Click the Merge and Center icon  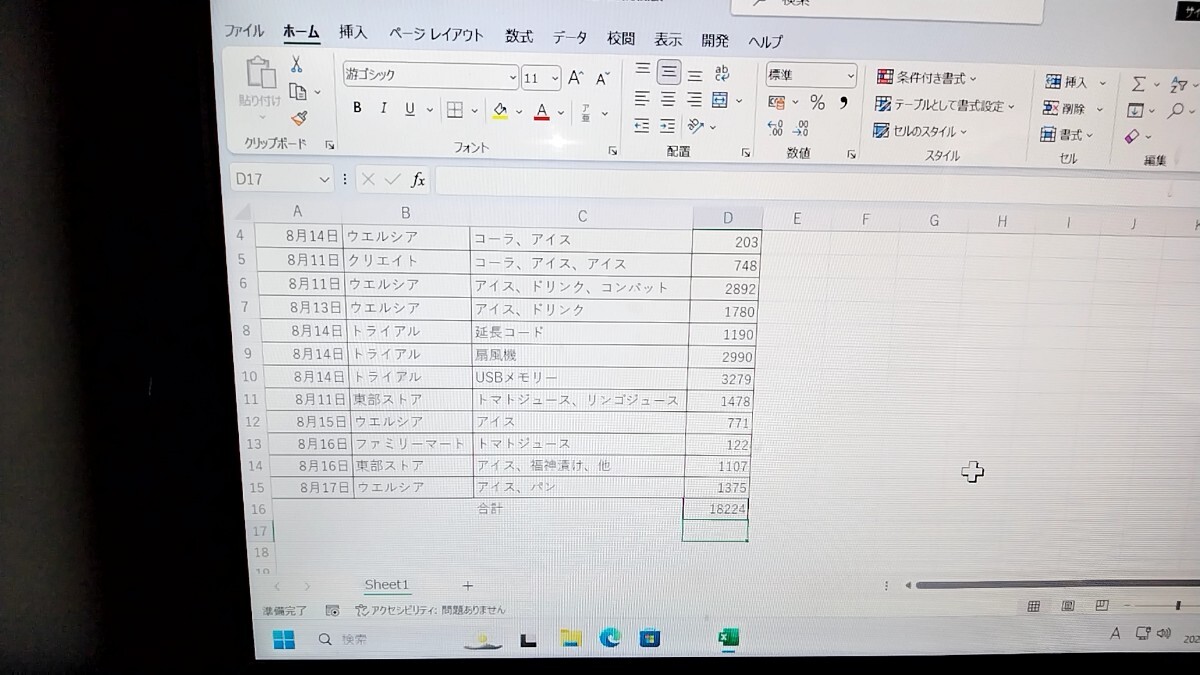pos(720,100)
